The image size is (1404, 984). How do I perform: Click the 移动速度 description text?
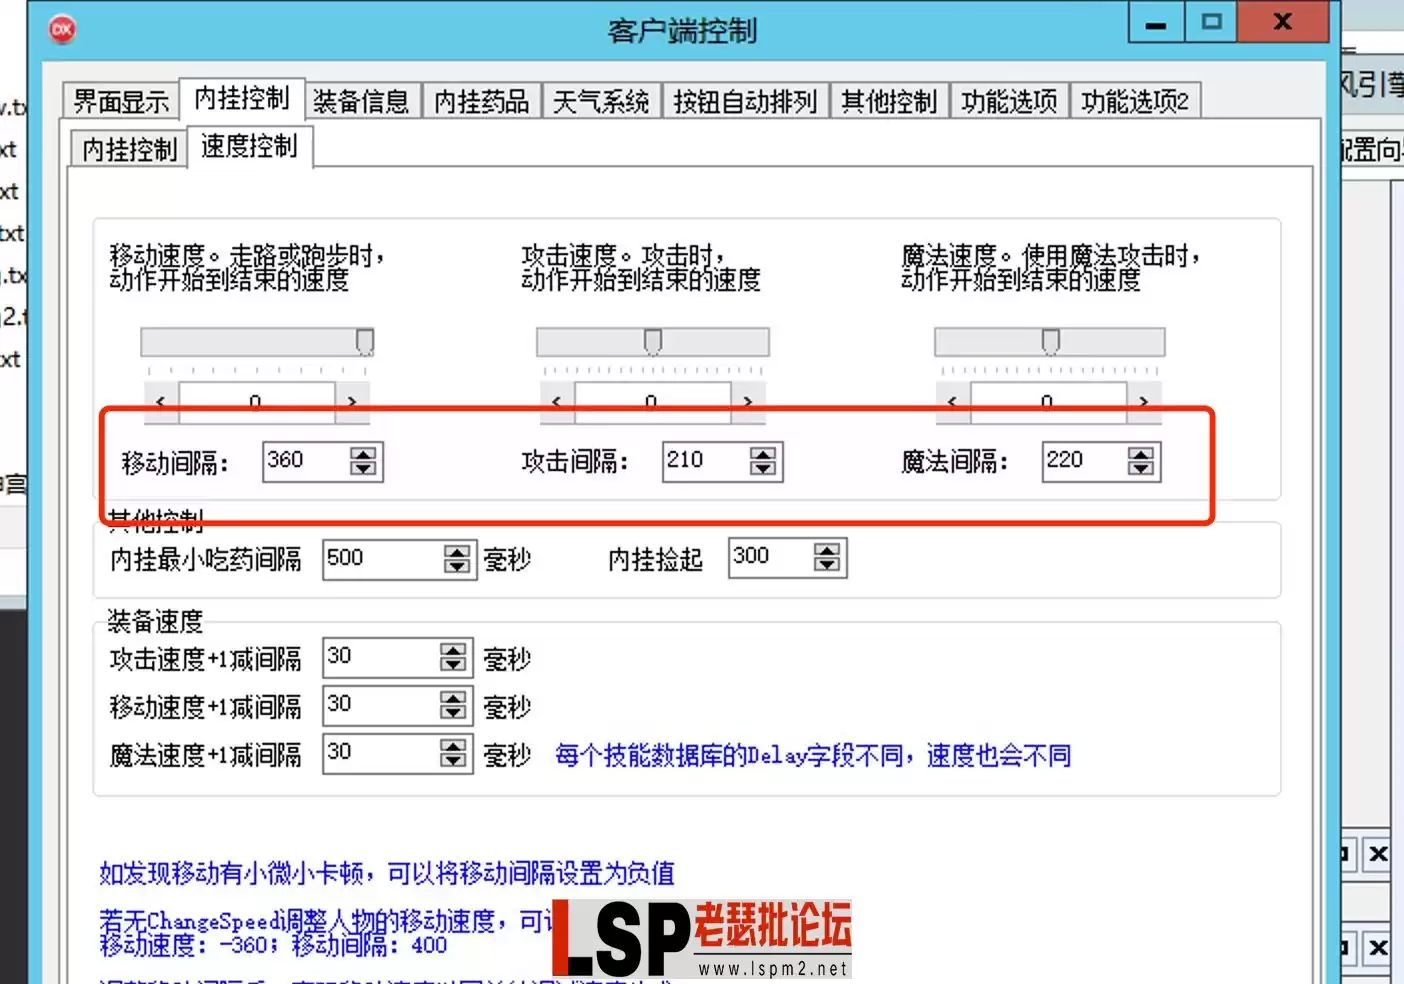click(x=246, y=267)
